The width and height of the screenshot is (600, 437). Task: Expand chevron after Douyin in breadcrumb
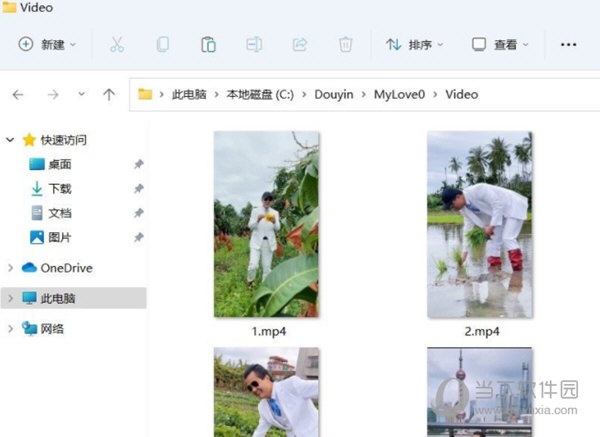click(x=364, y=95)
